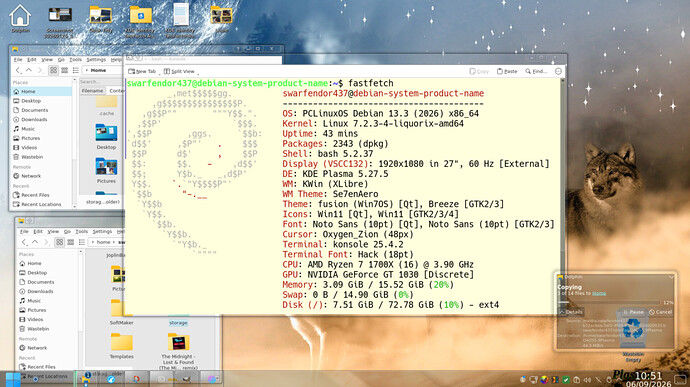This screenshot has height=387, width=690.
Task: Click the Search field in upper Dolphin
Action: 101,82
